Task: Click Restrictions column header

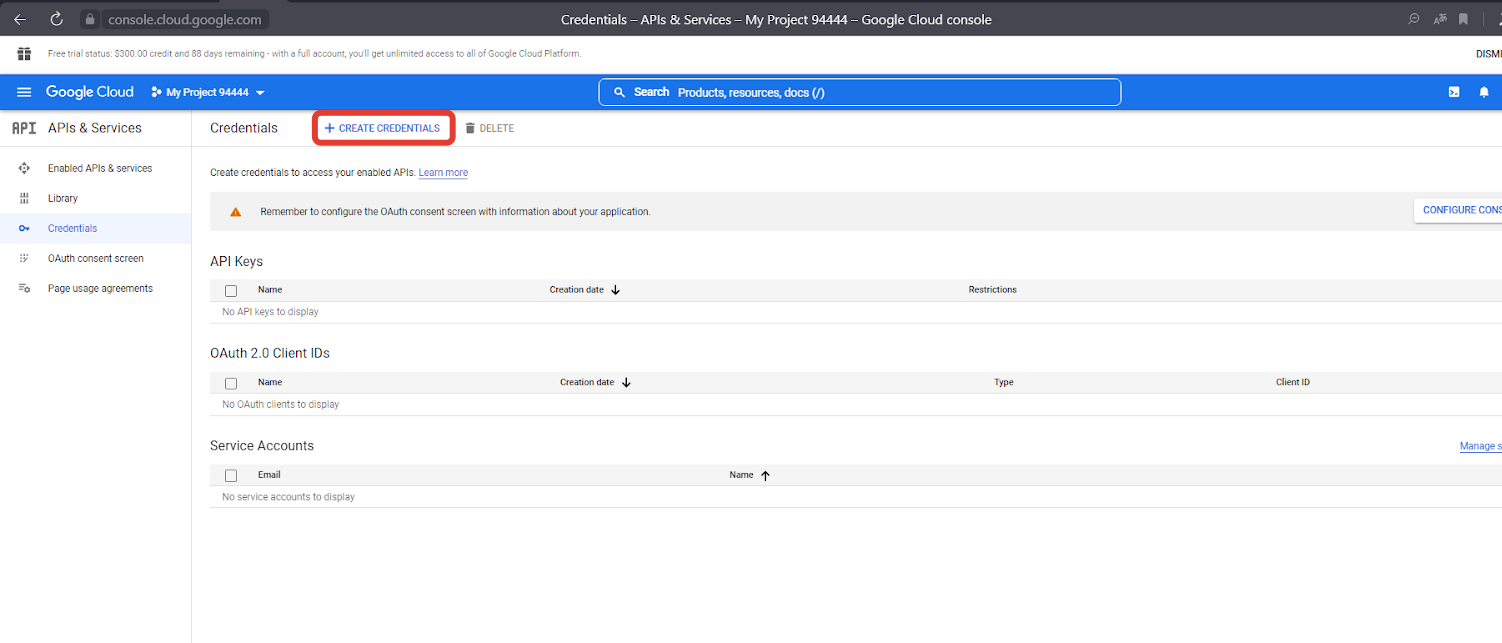Action: [992, 290]
